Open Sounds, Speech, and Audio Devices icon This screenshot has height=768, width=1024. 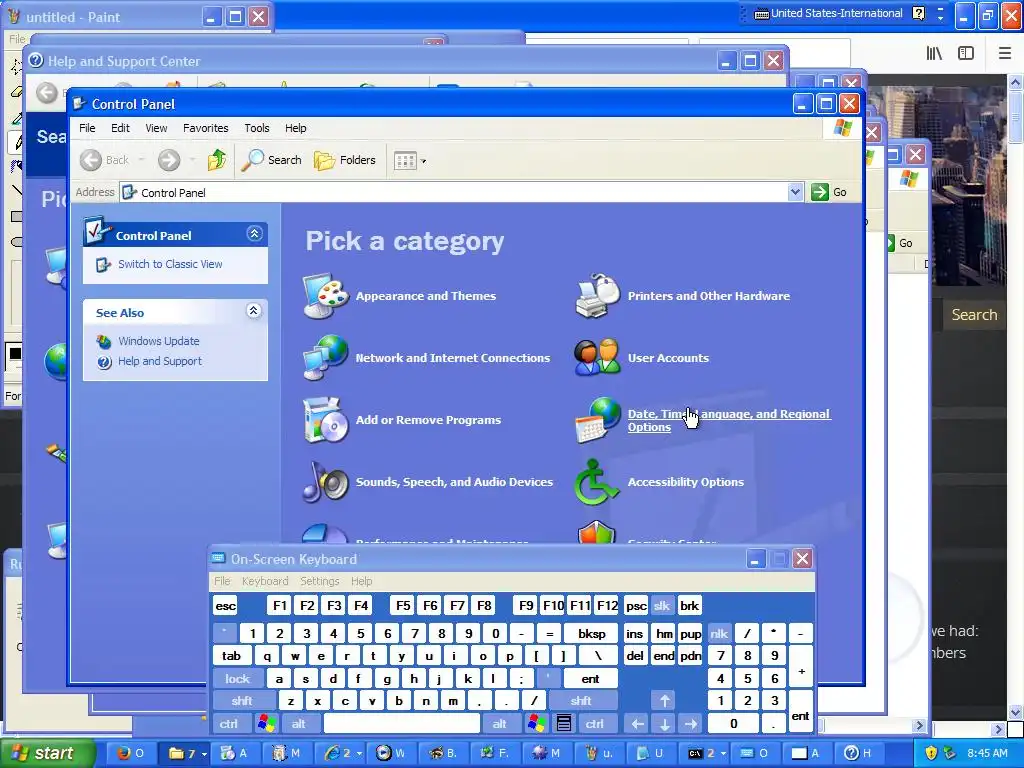point(325,482)
